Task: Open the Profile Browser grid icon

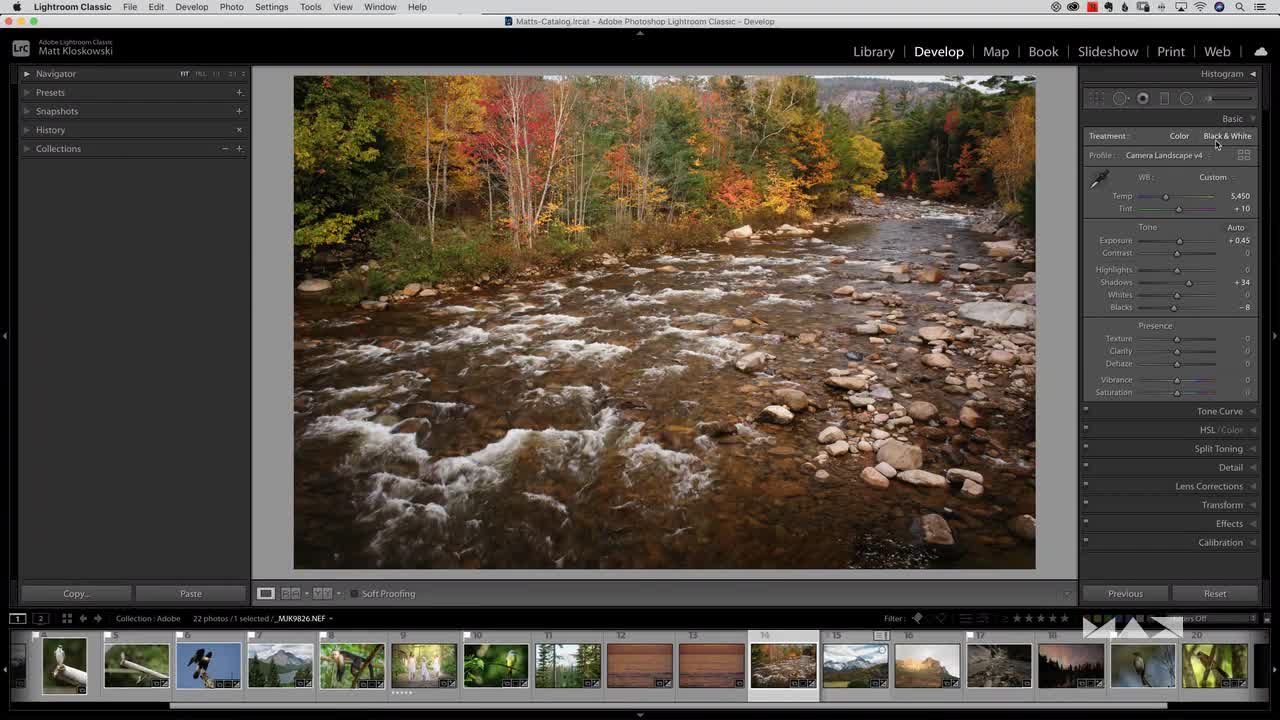Action: pos(1244,155)
